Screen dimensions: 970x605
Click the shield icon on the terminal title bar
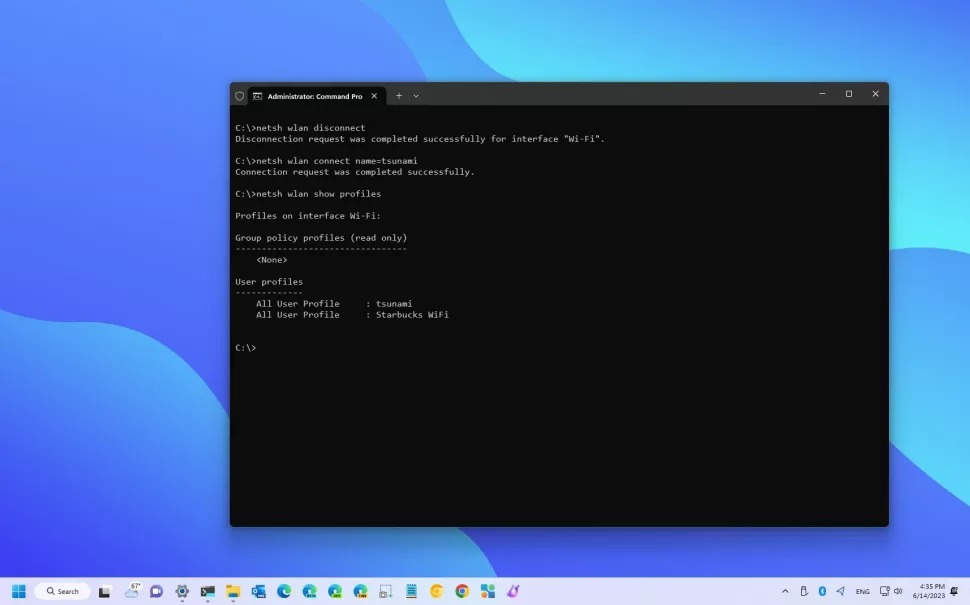click(x=240, y=95)
